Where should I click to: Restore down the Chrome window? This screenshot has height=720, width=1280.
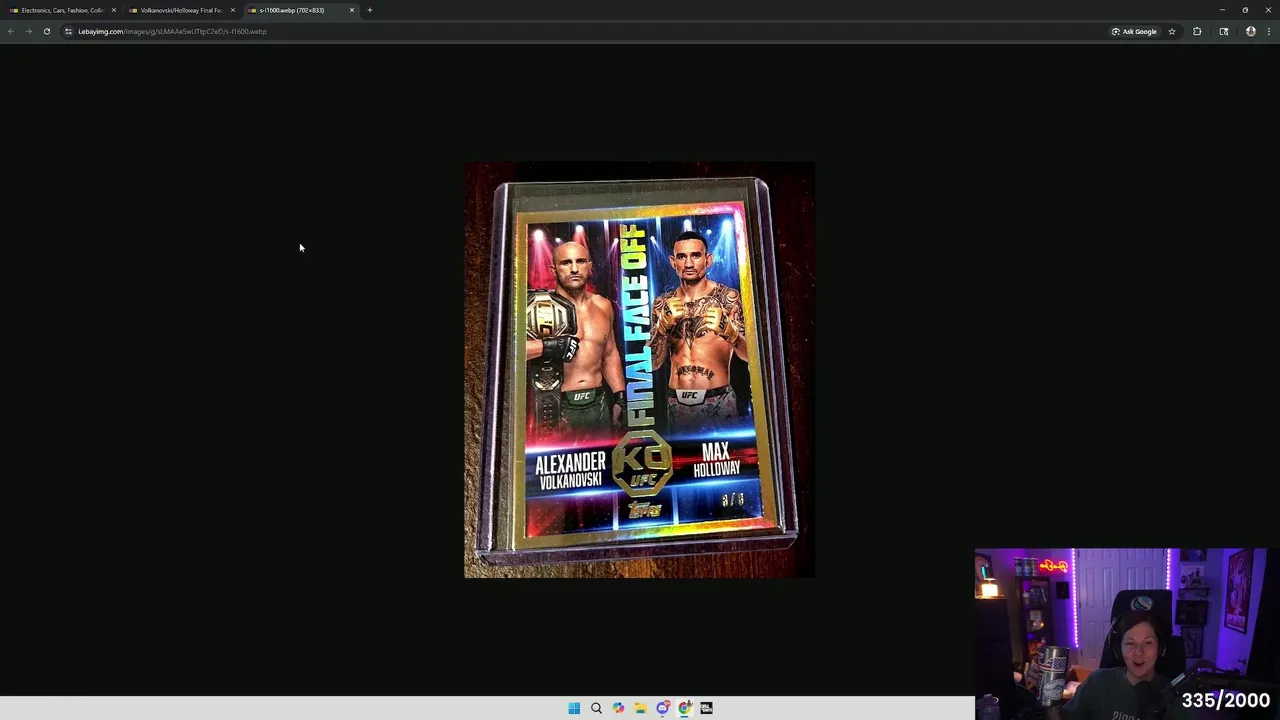(1245, 10)
